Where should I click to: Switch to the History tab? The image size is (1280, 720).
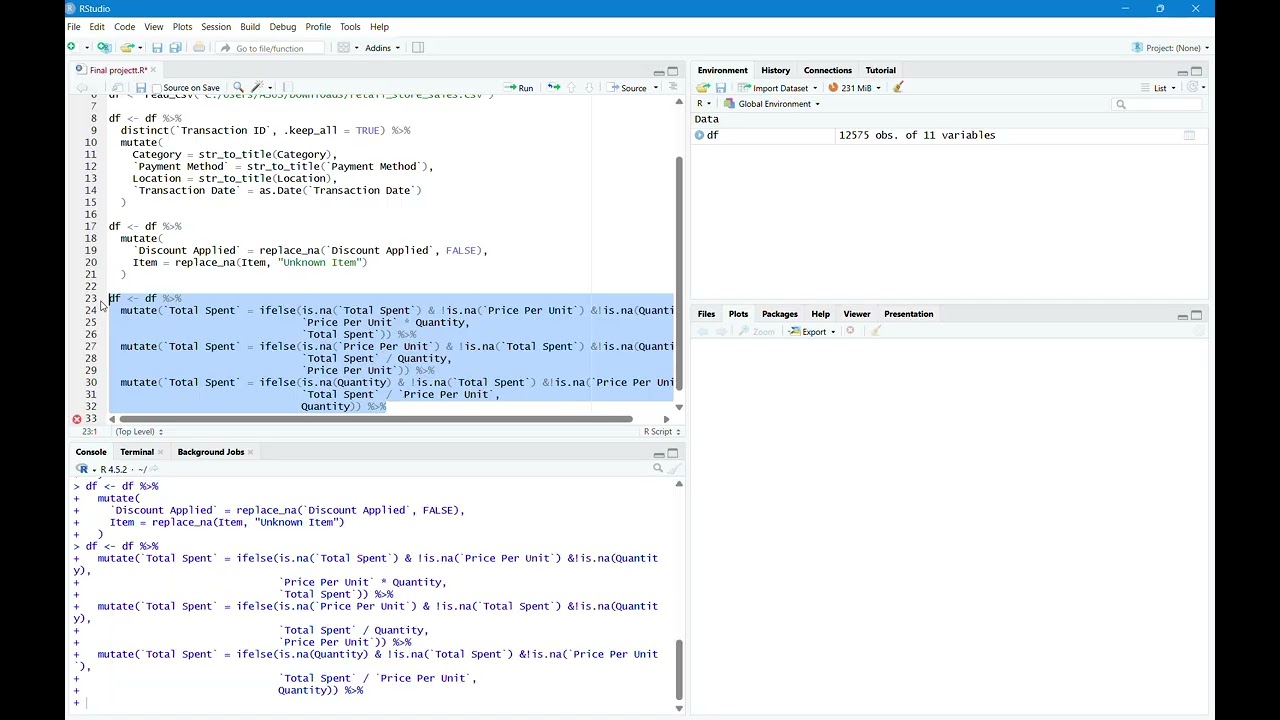(x=775, y=70)
